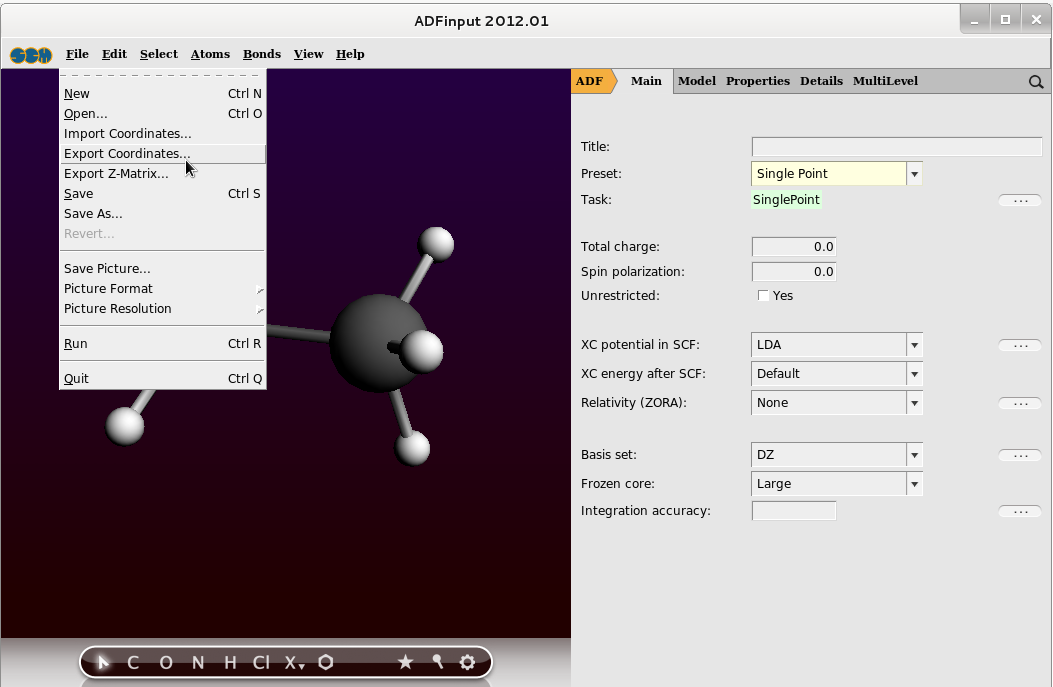Choose Export Coordinates from File menu

click(x=126, y=154)
